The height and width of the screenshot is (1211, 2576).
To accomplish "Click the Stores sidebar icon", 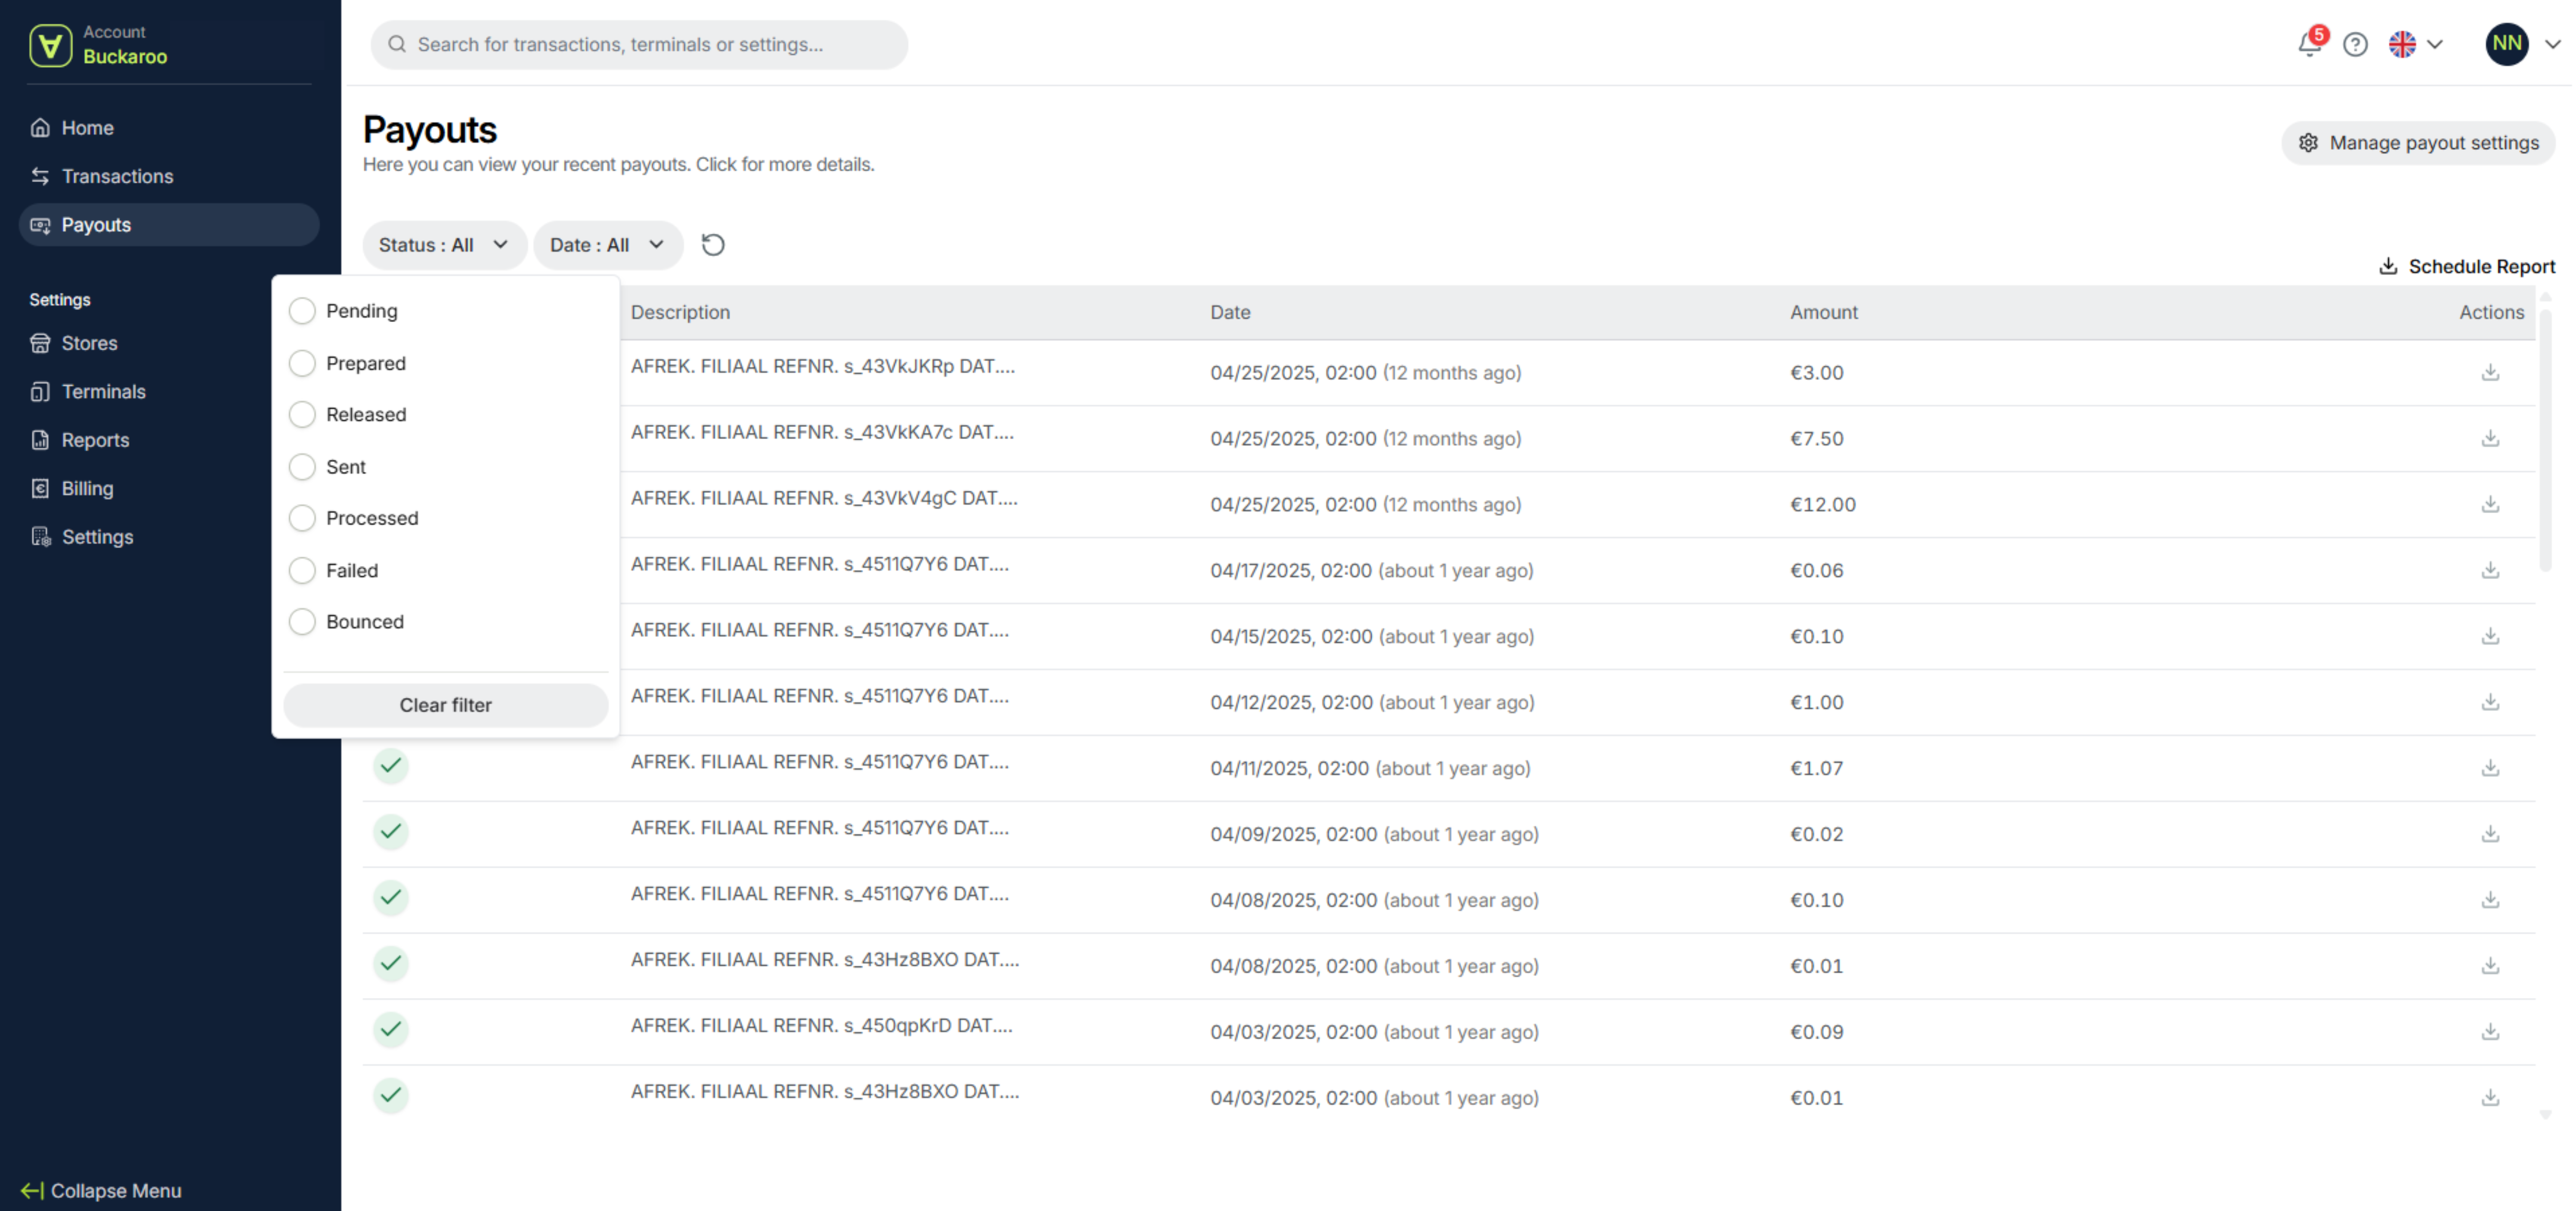I will (x=40, y=343).
